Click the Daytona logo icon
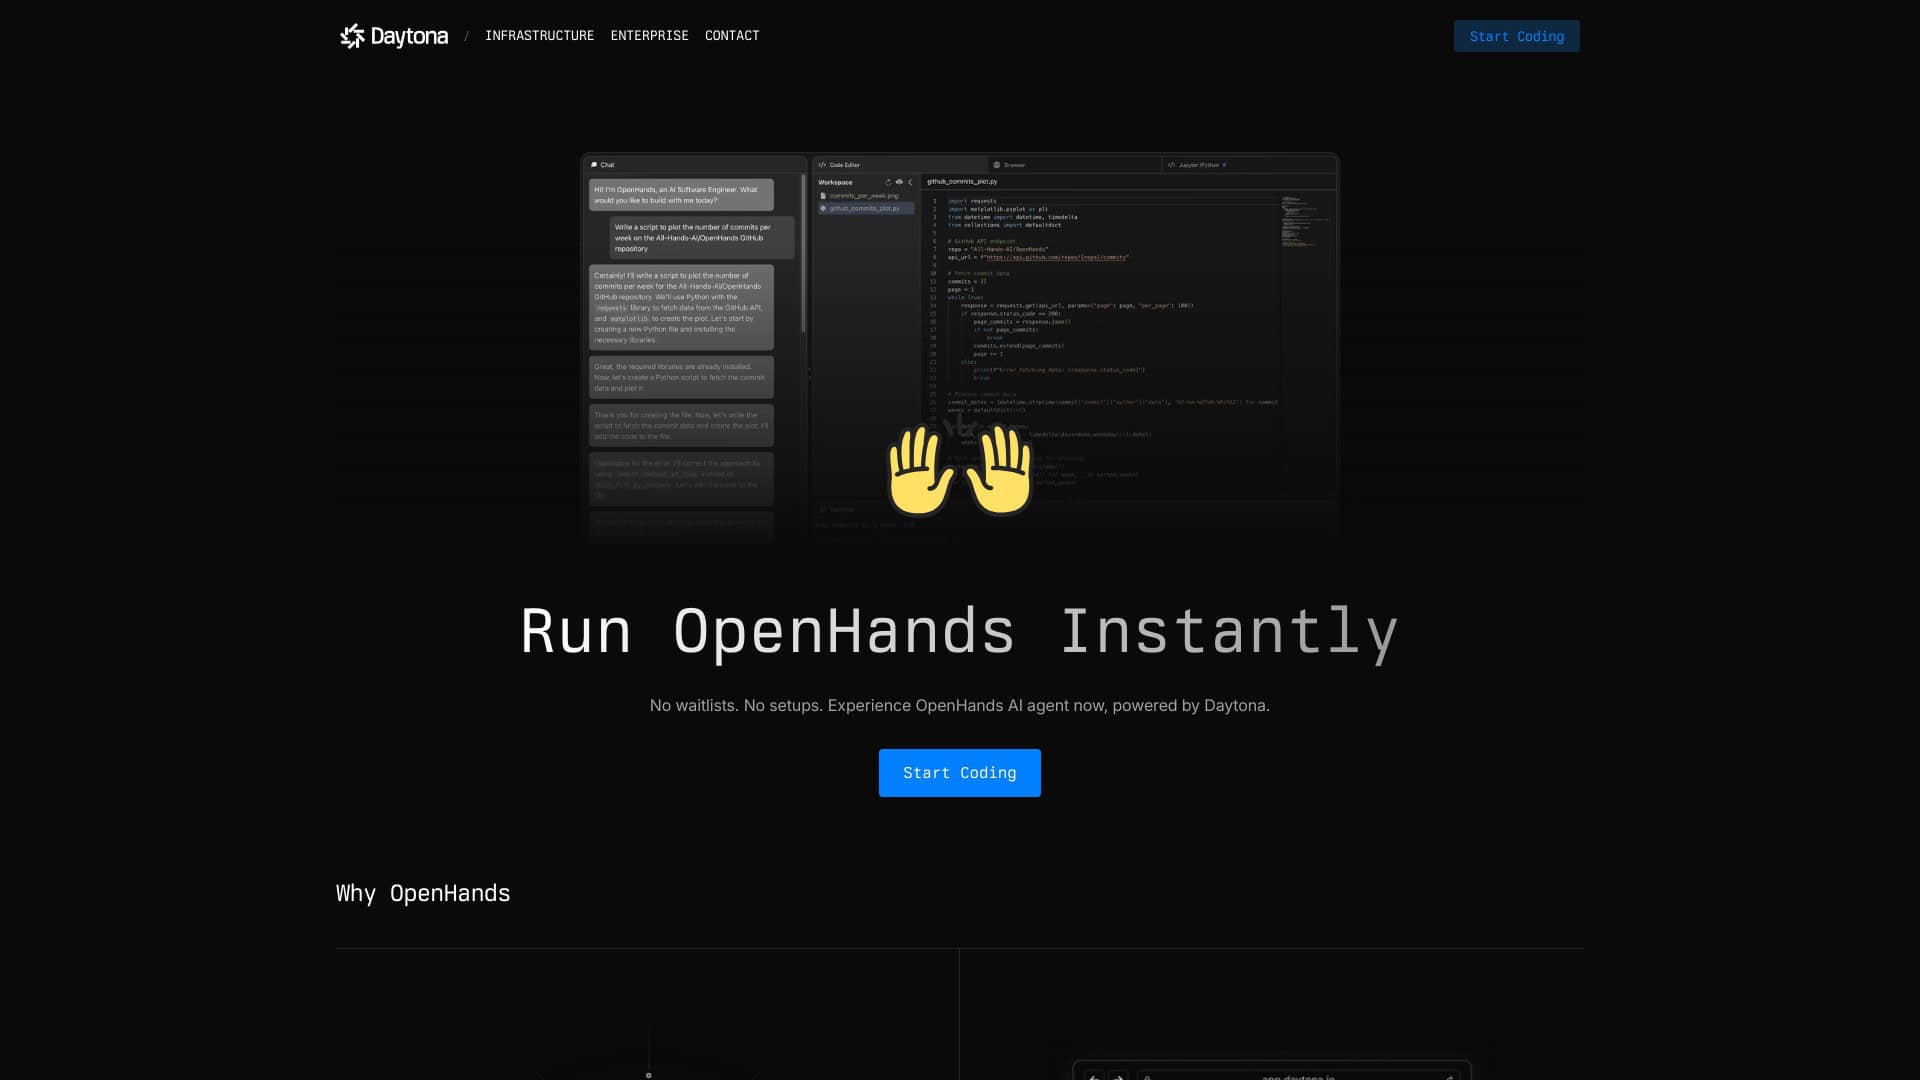The image size is (1920, 1080). click(x=352, y=36)
